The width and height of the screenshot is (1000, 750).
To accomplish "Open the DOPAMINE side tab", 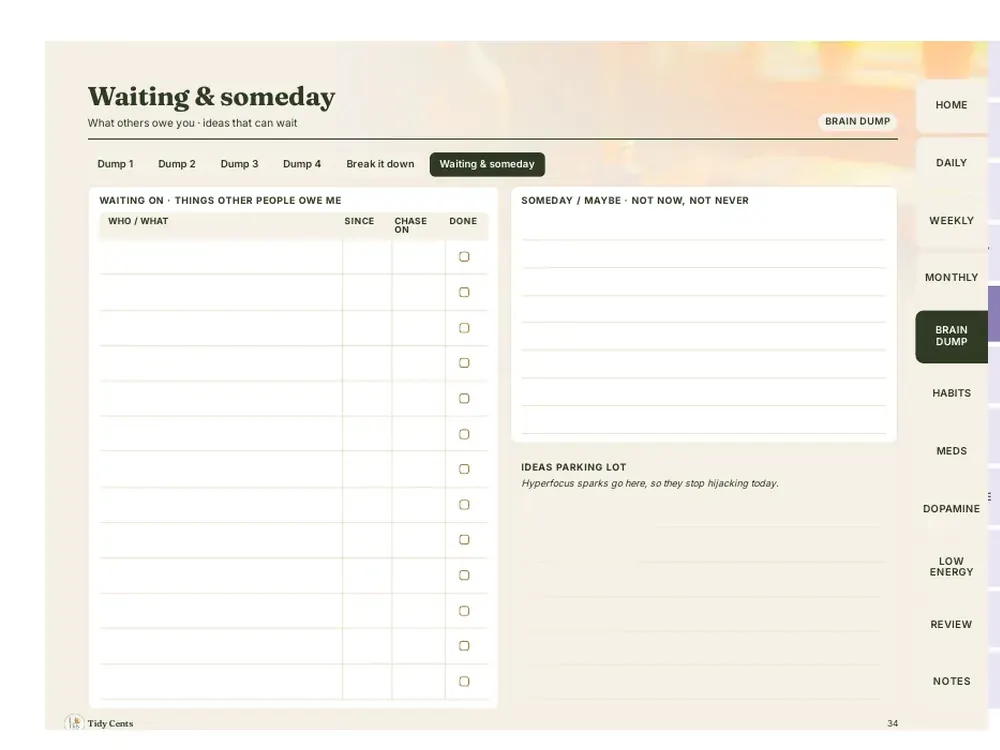I will (x=951, y=509).
